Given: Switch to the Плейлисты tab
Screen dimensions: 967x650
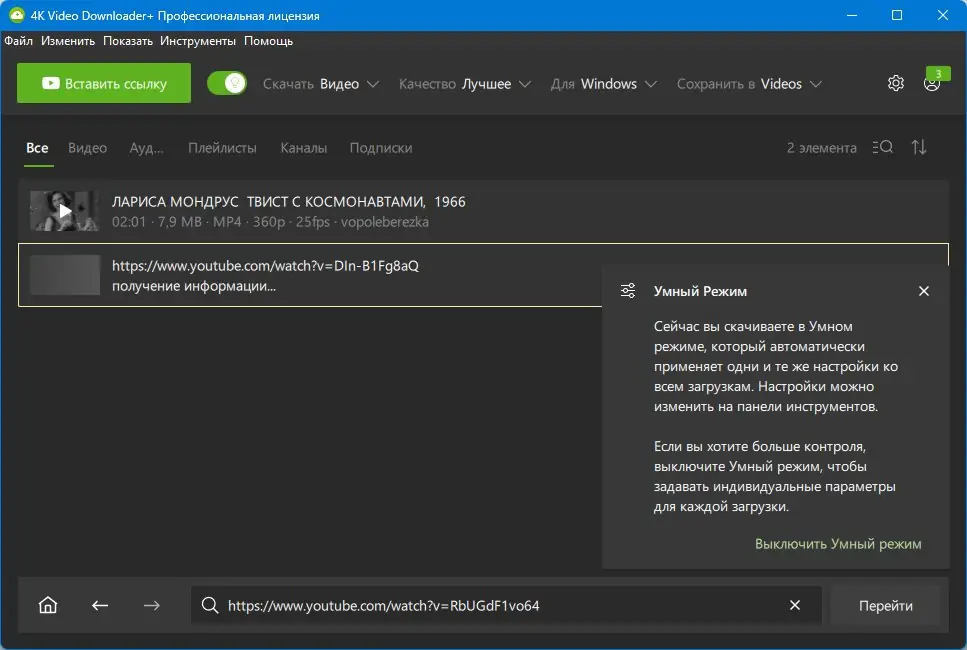Looking at the screenshot, I should tap(222, 148).
